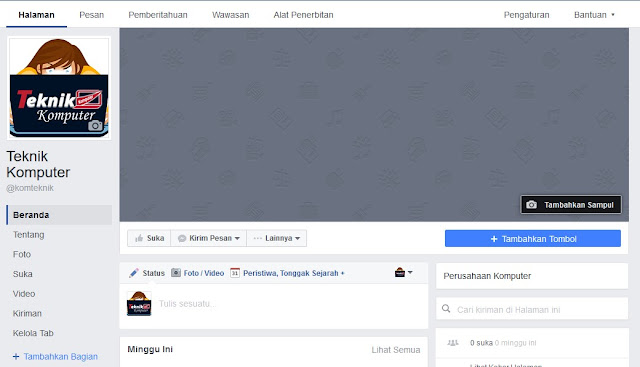Click the three-dots Lainnya icon
The height and width of the screenshot is (367, 640).
tap(258, 238)
